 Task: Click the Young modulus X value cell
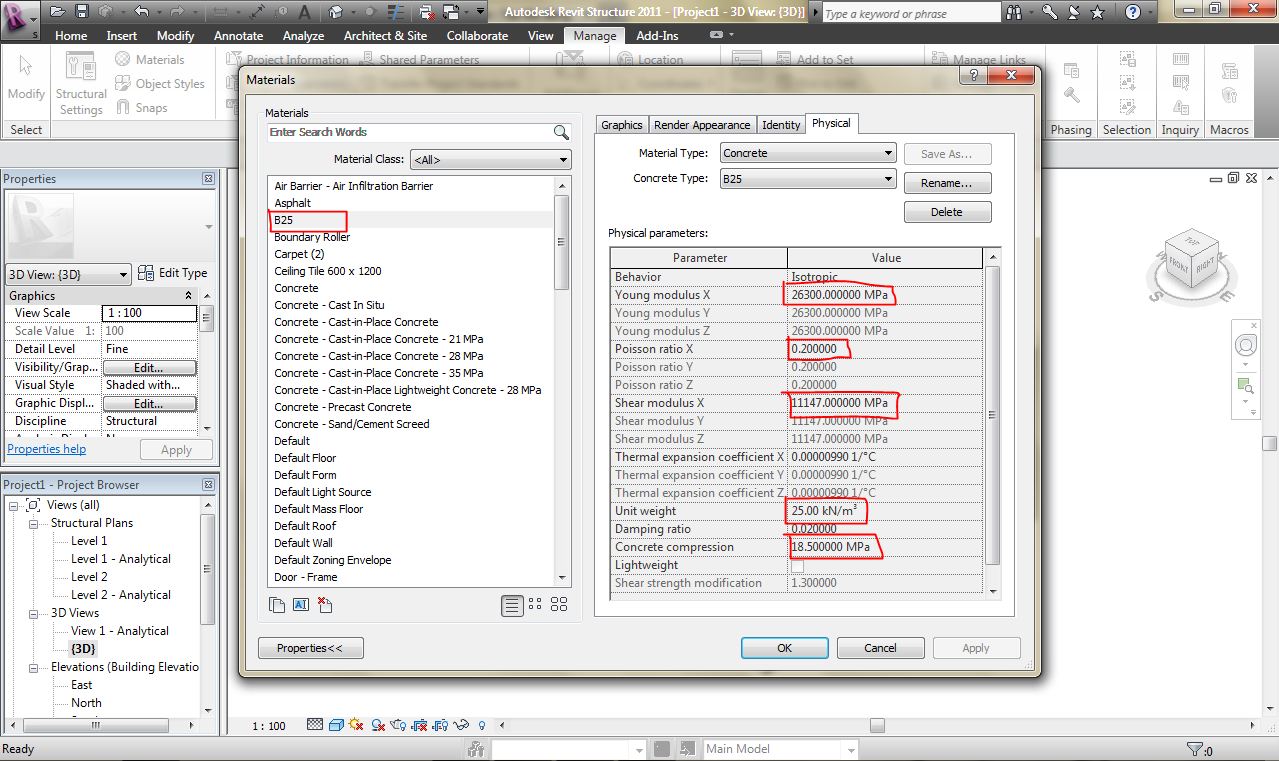click(885, 295)
